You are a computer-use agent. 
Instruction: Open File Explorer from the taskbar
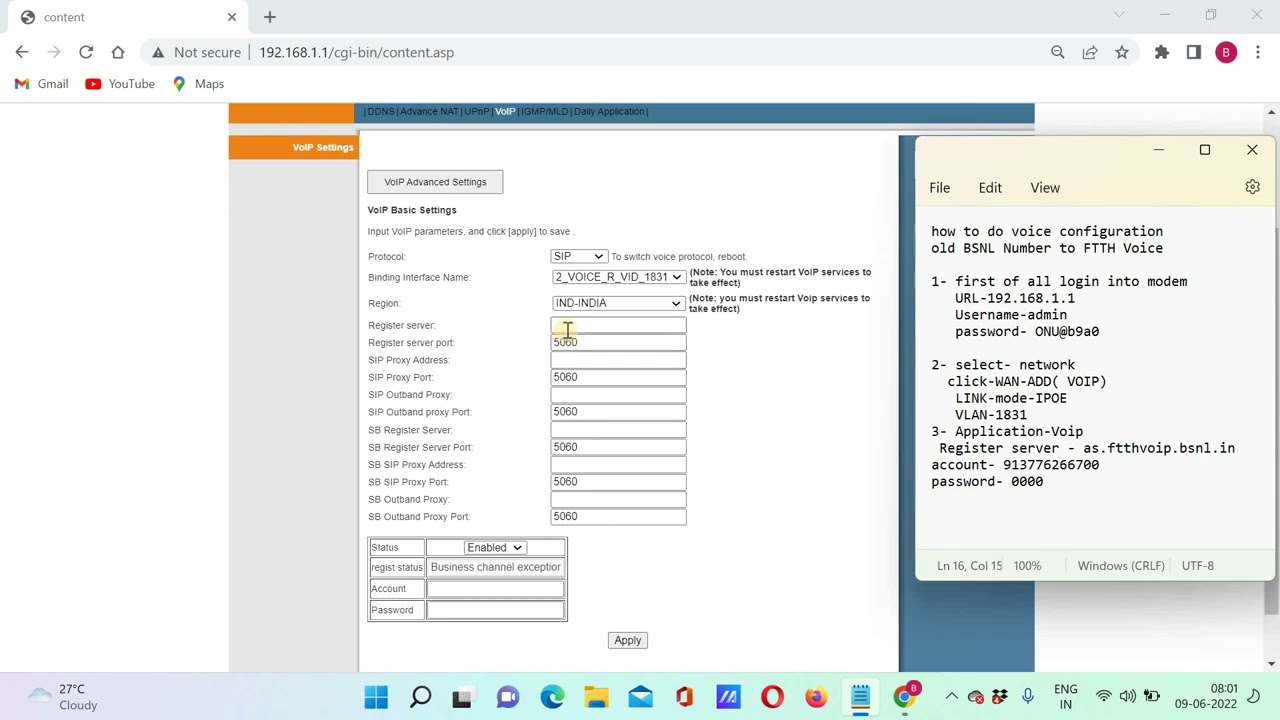[596, 697]
